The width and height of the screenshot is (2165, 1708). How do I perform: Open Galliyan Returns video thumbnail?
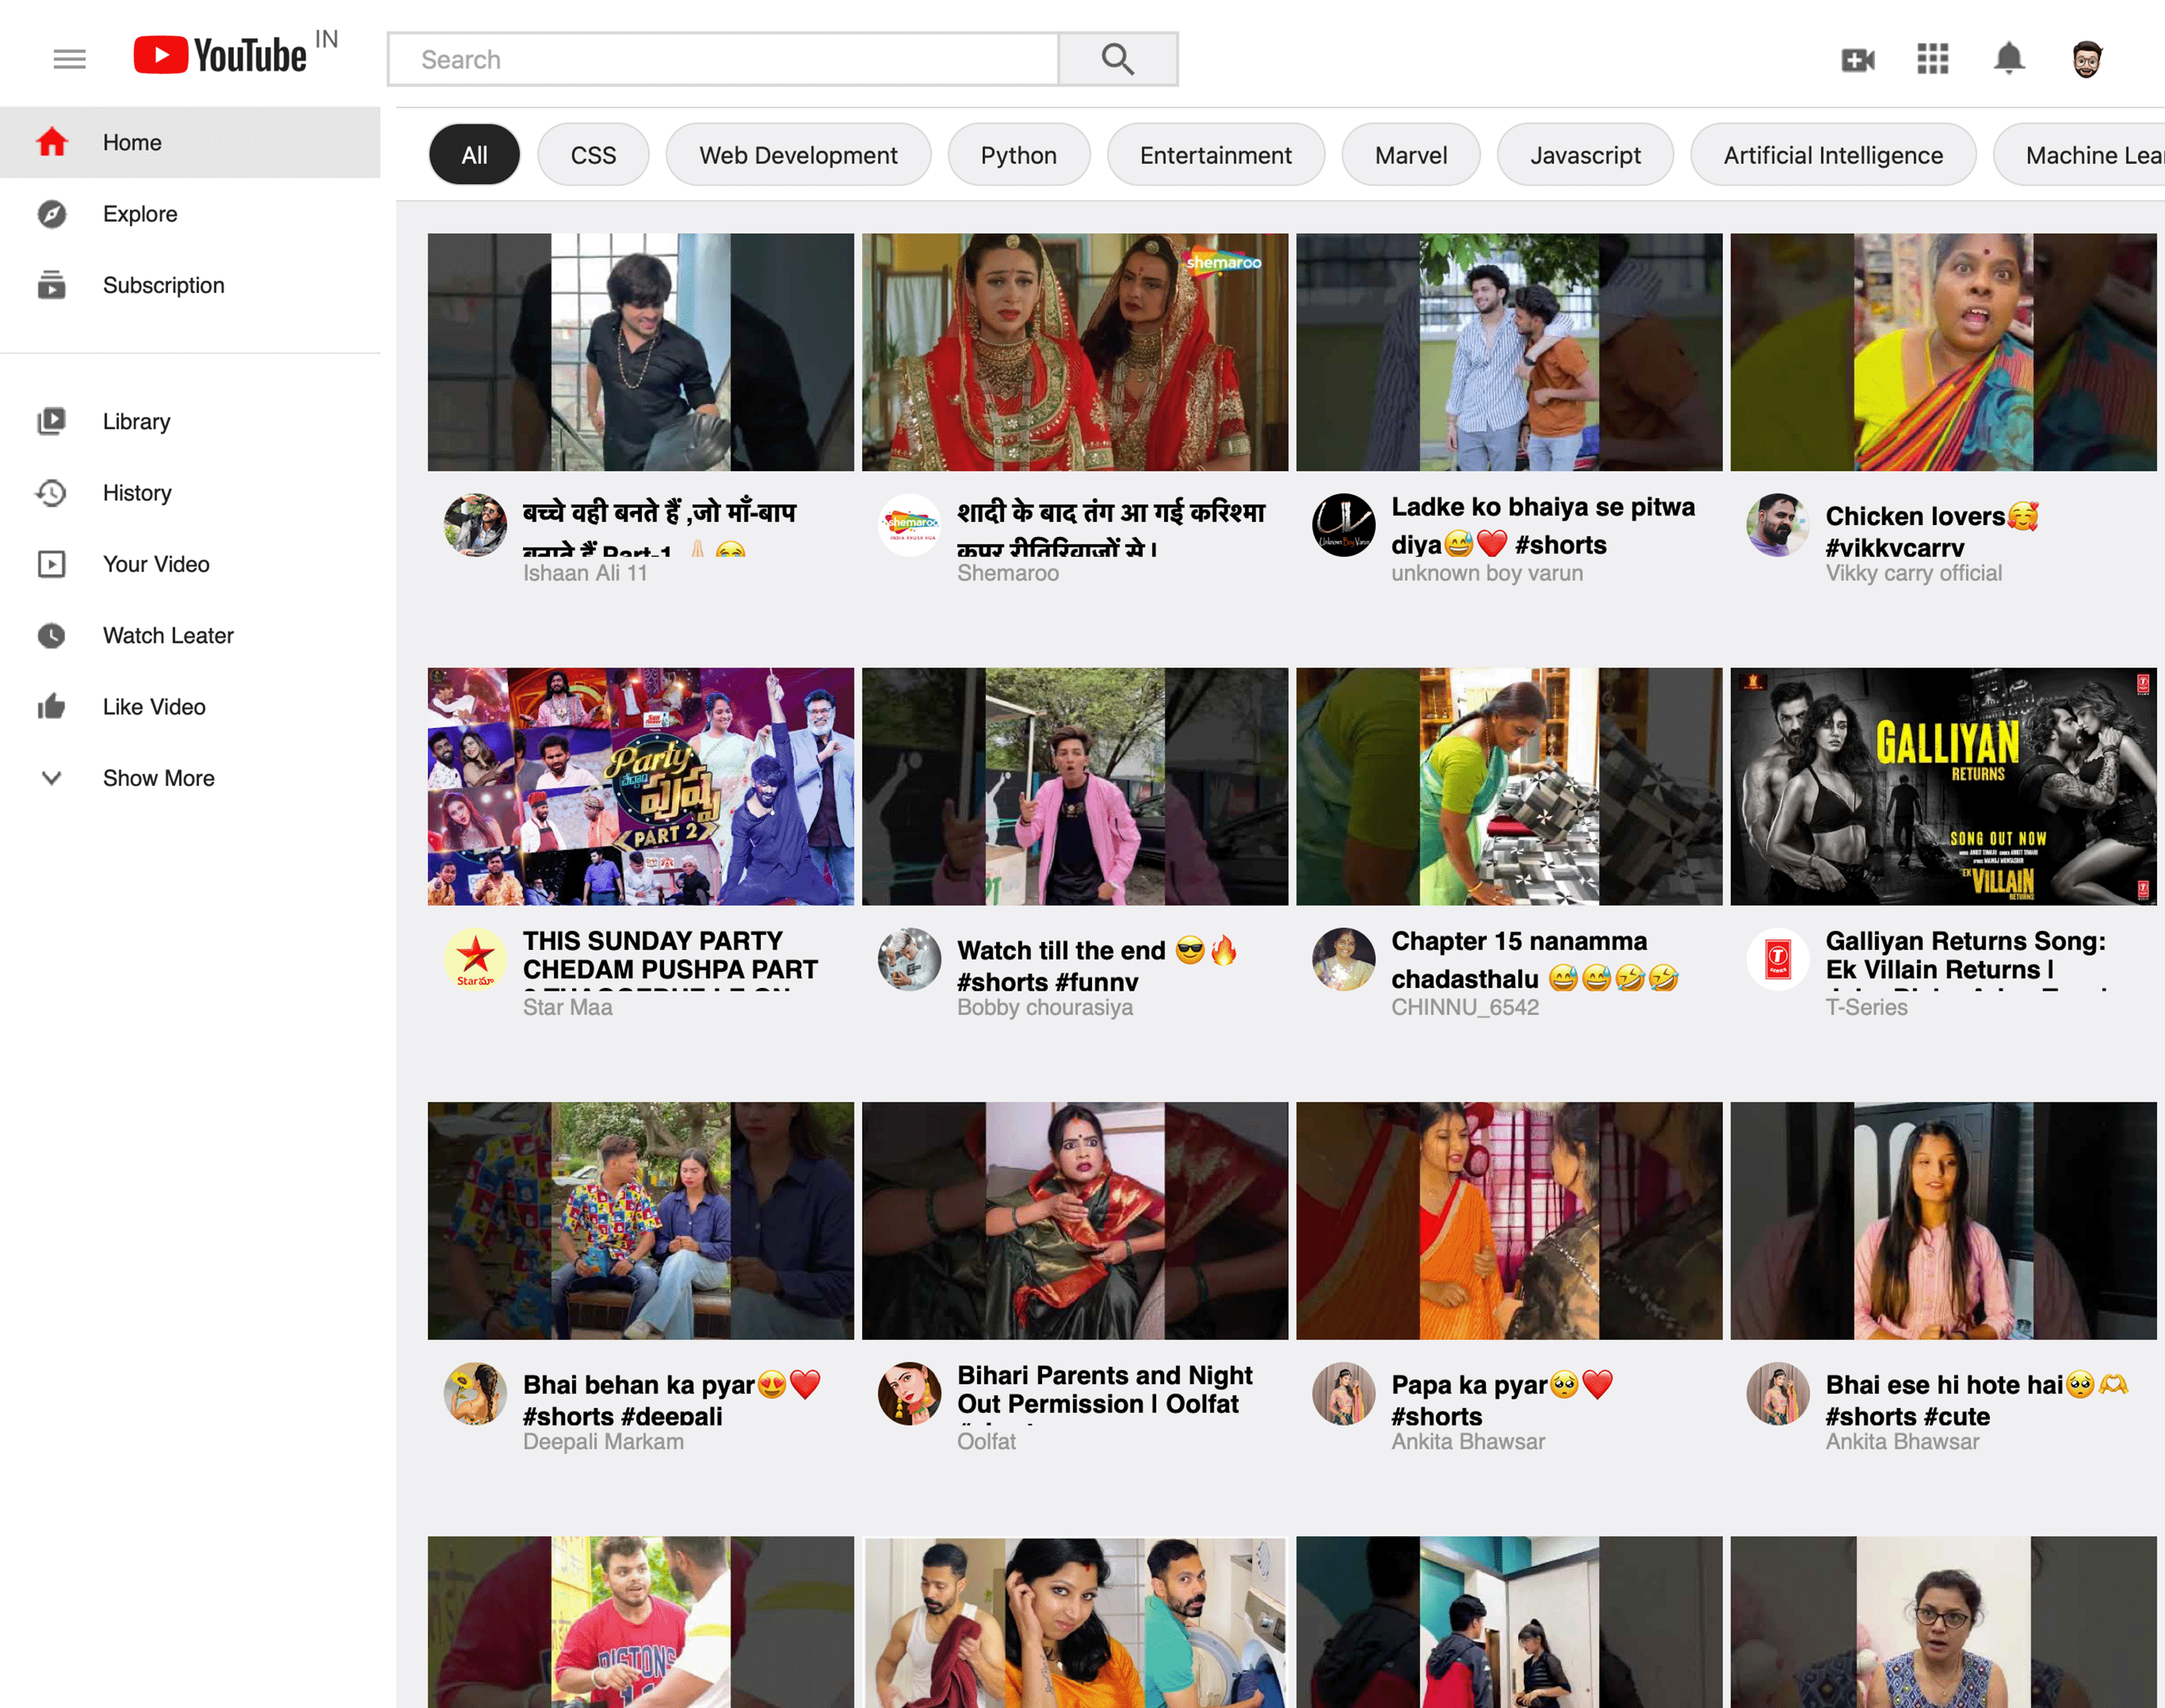1943,786
